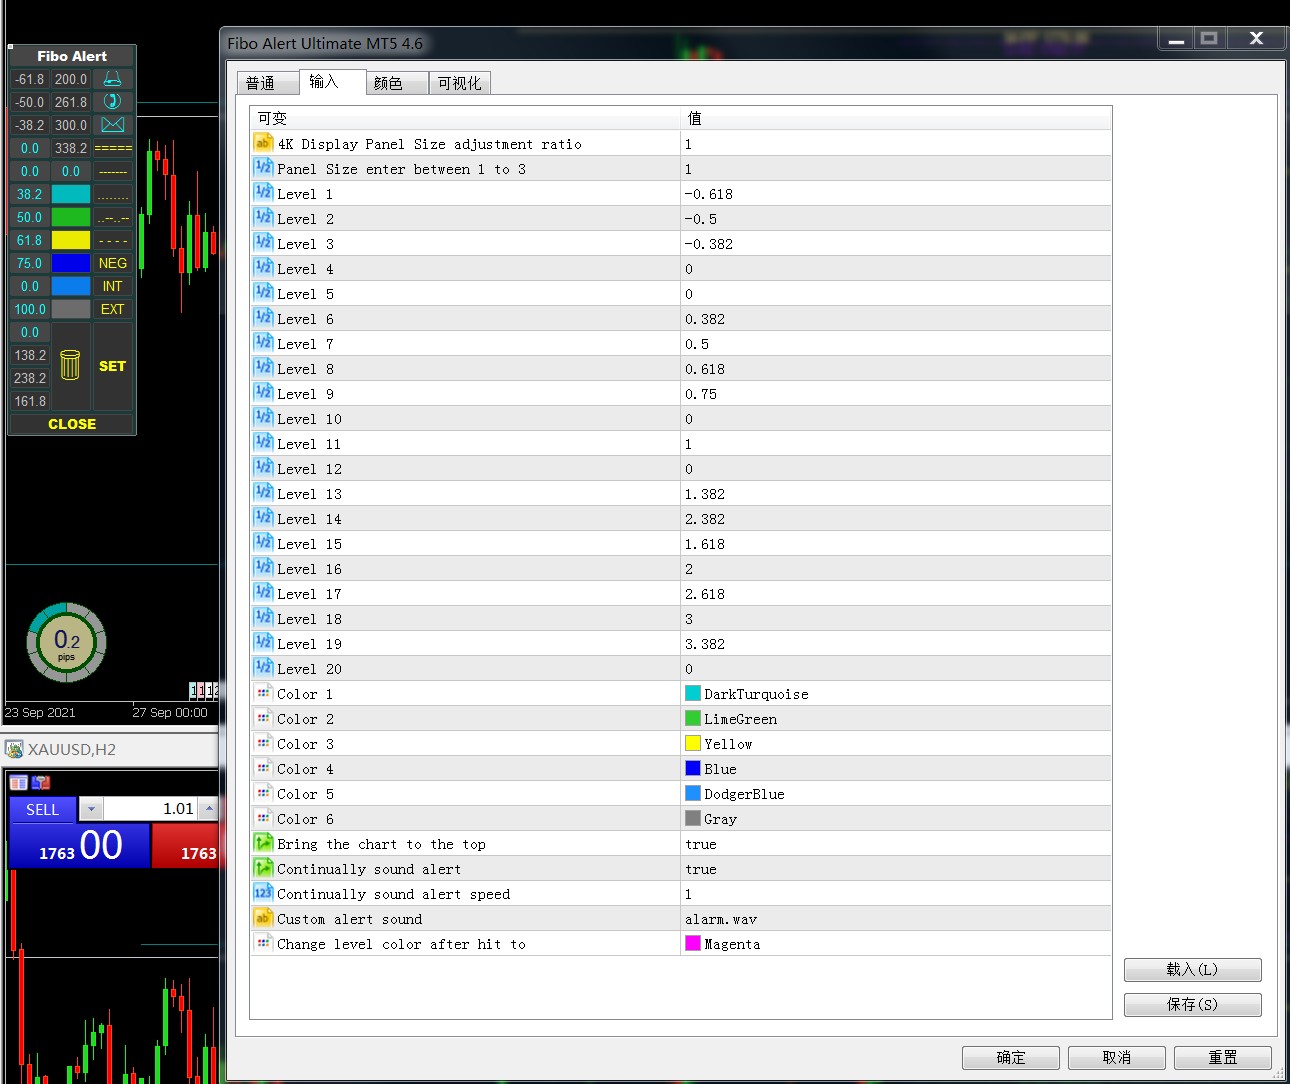Click the 'ab' icon beside Custom alert sound

263,918
